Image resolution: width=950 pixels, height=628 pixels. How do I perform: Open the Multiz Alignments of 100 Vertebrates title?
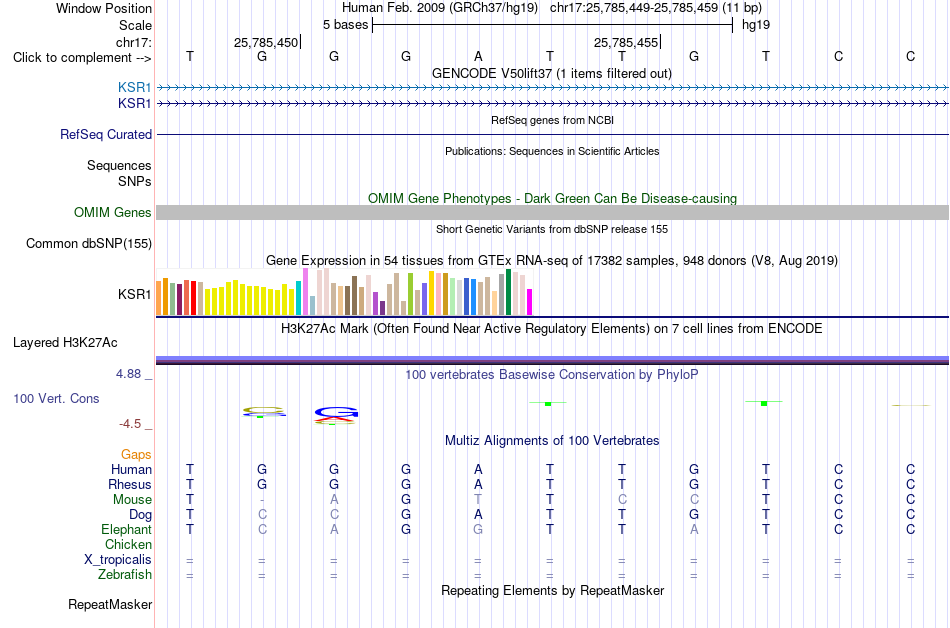click(x=552, y=441)
